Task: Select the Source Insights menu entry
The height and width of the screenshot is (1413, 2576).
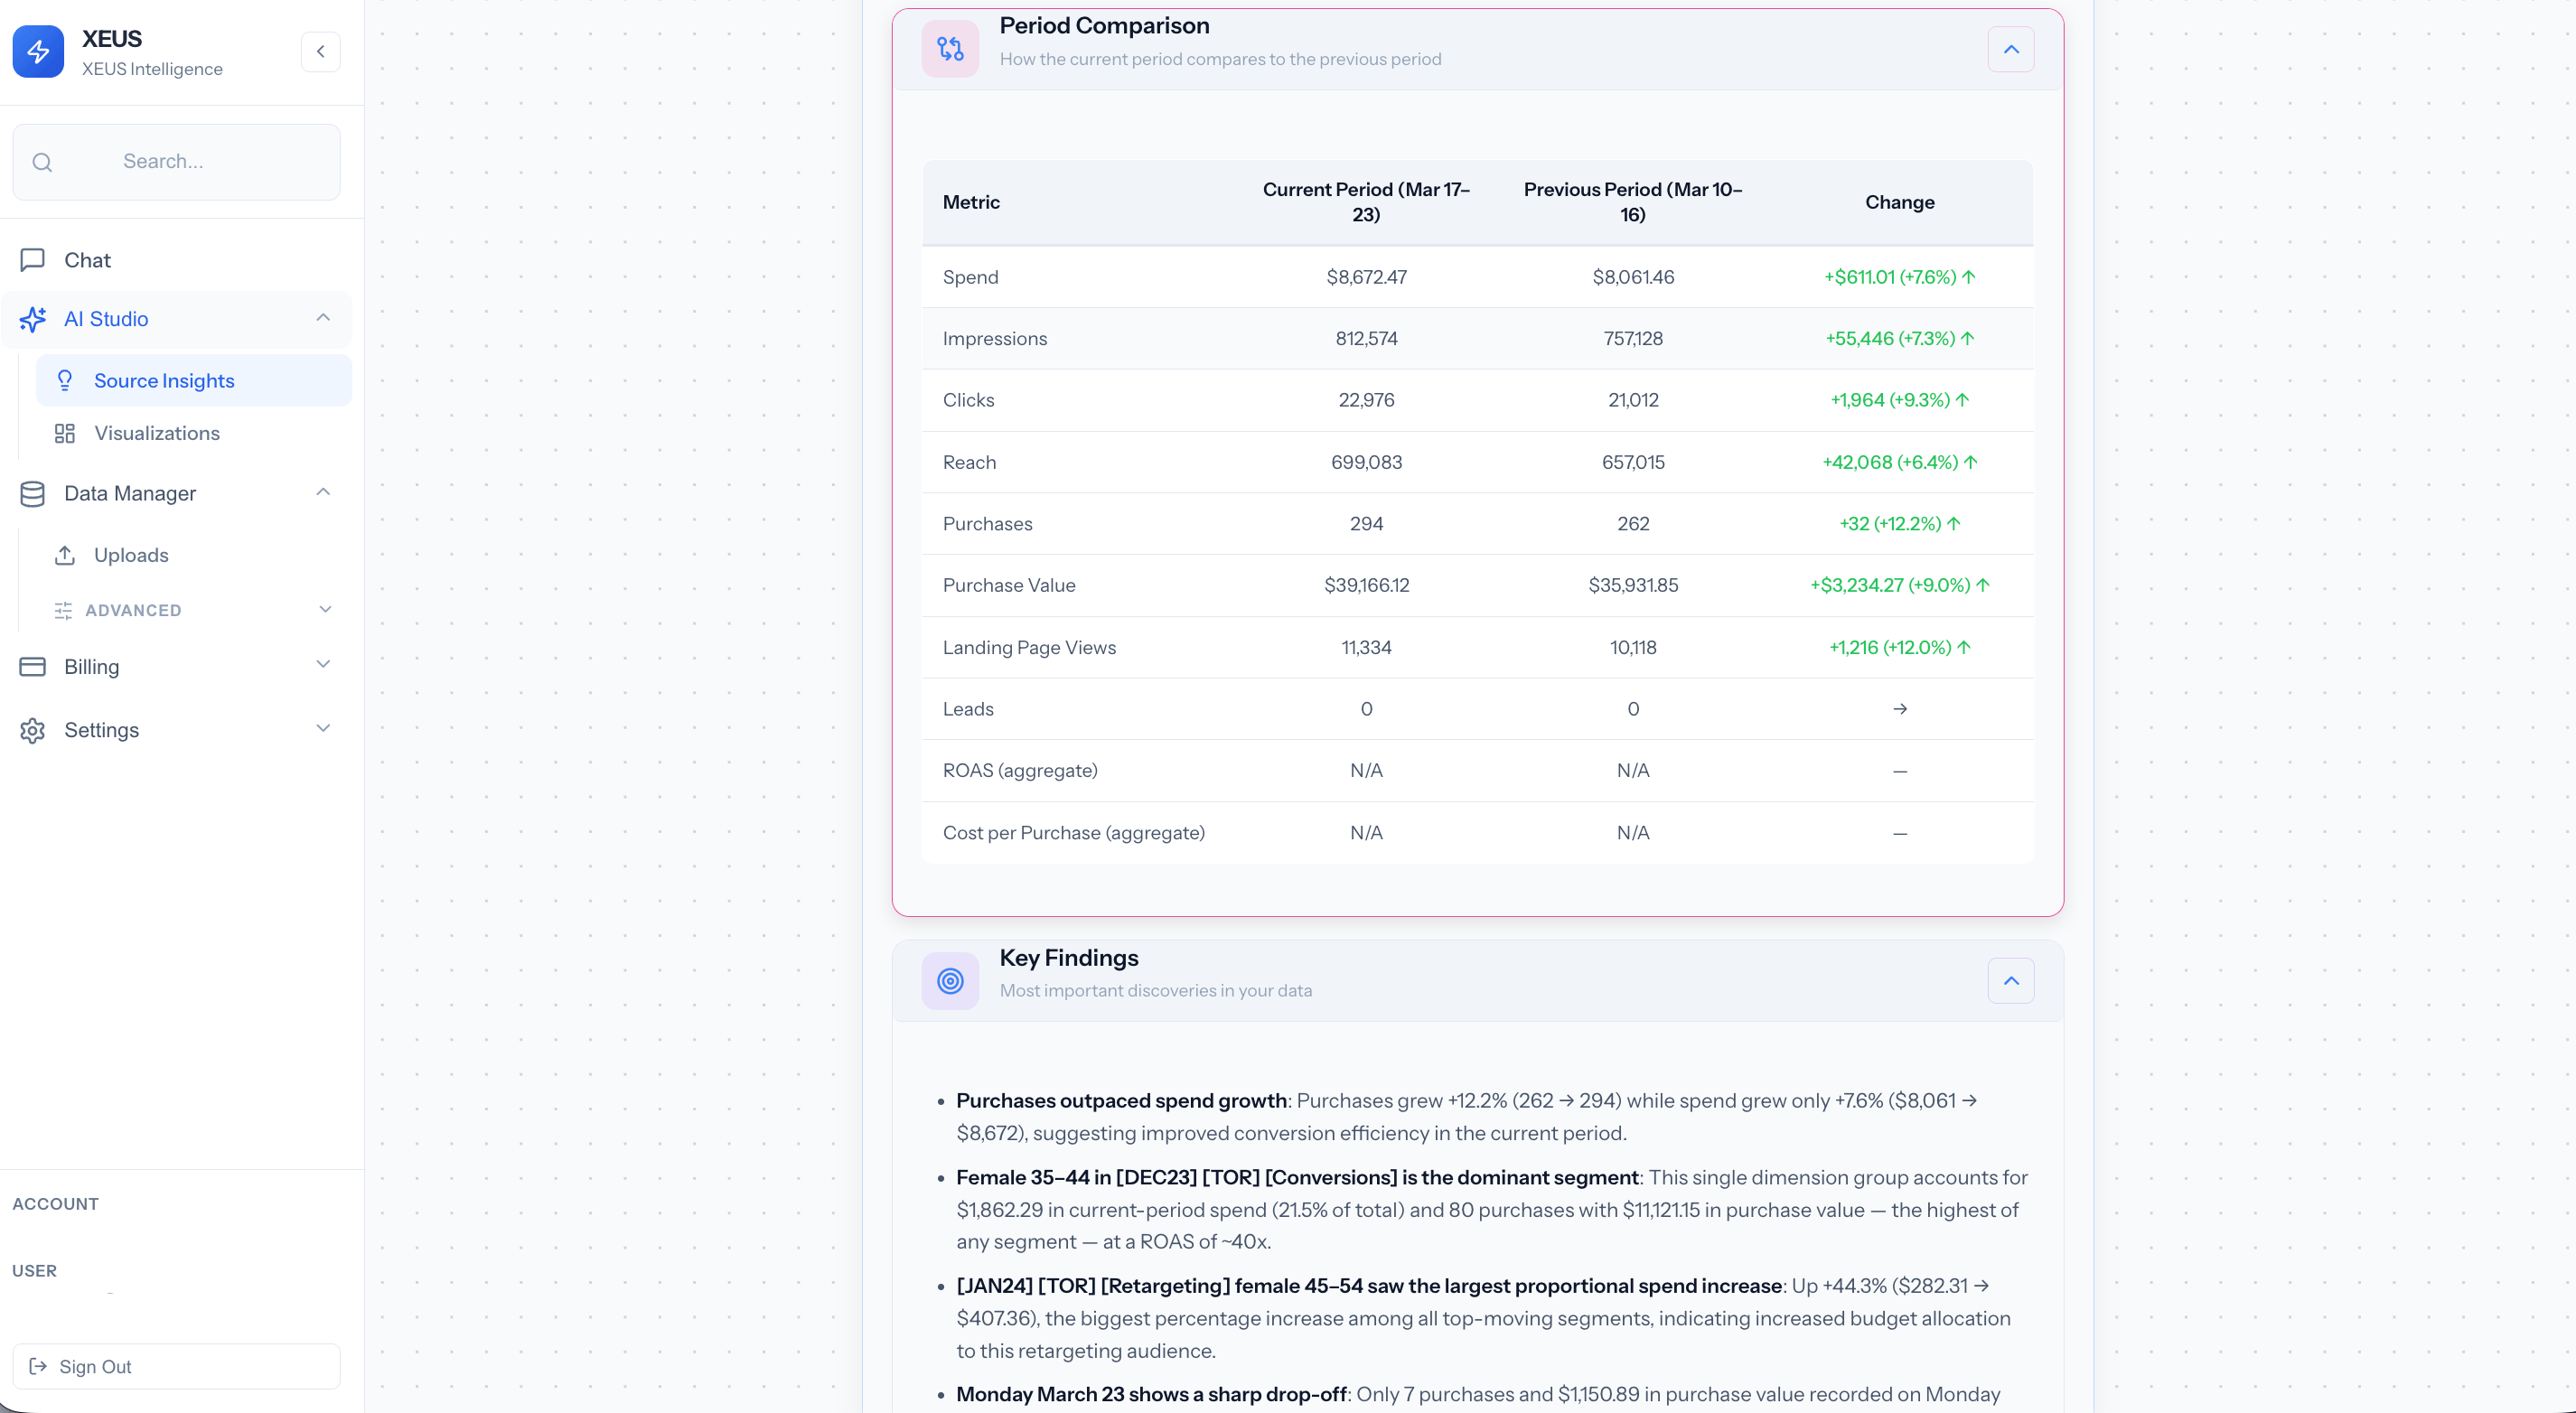Action: pos(164,380)
